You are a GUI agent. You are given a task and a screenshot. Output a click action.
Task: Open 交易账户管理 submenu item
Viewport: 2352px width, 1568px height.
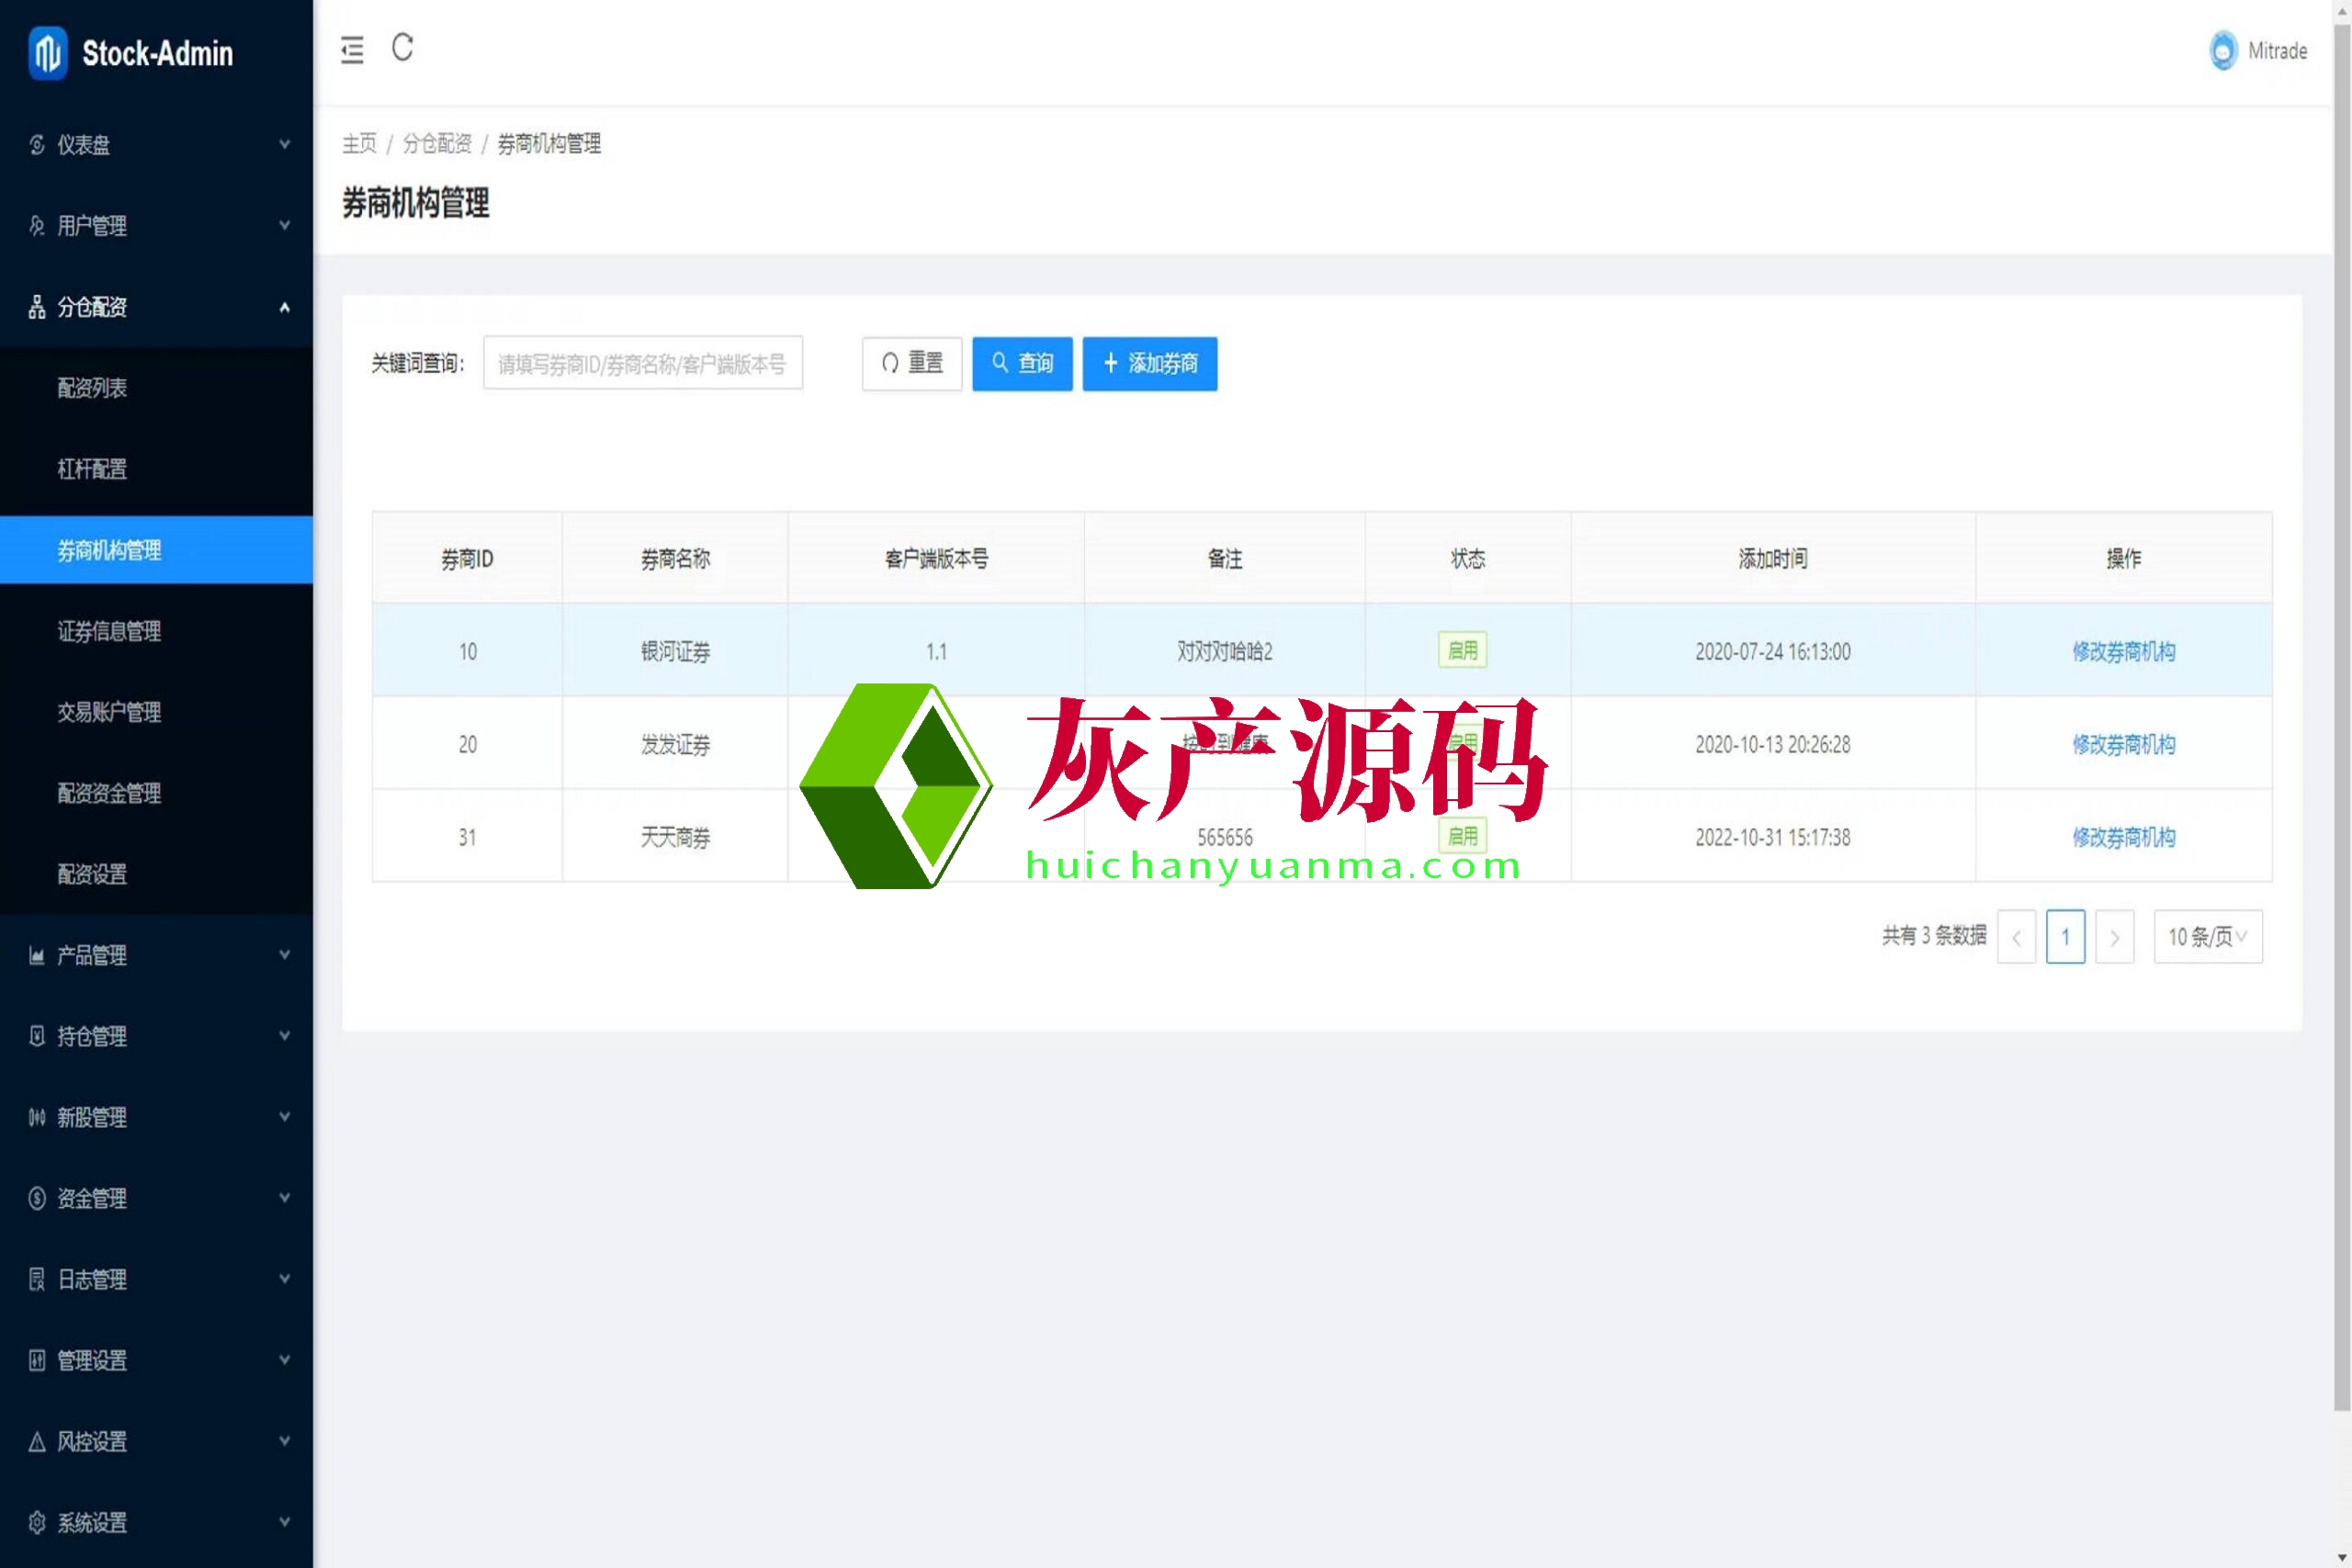coord(109,712)
